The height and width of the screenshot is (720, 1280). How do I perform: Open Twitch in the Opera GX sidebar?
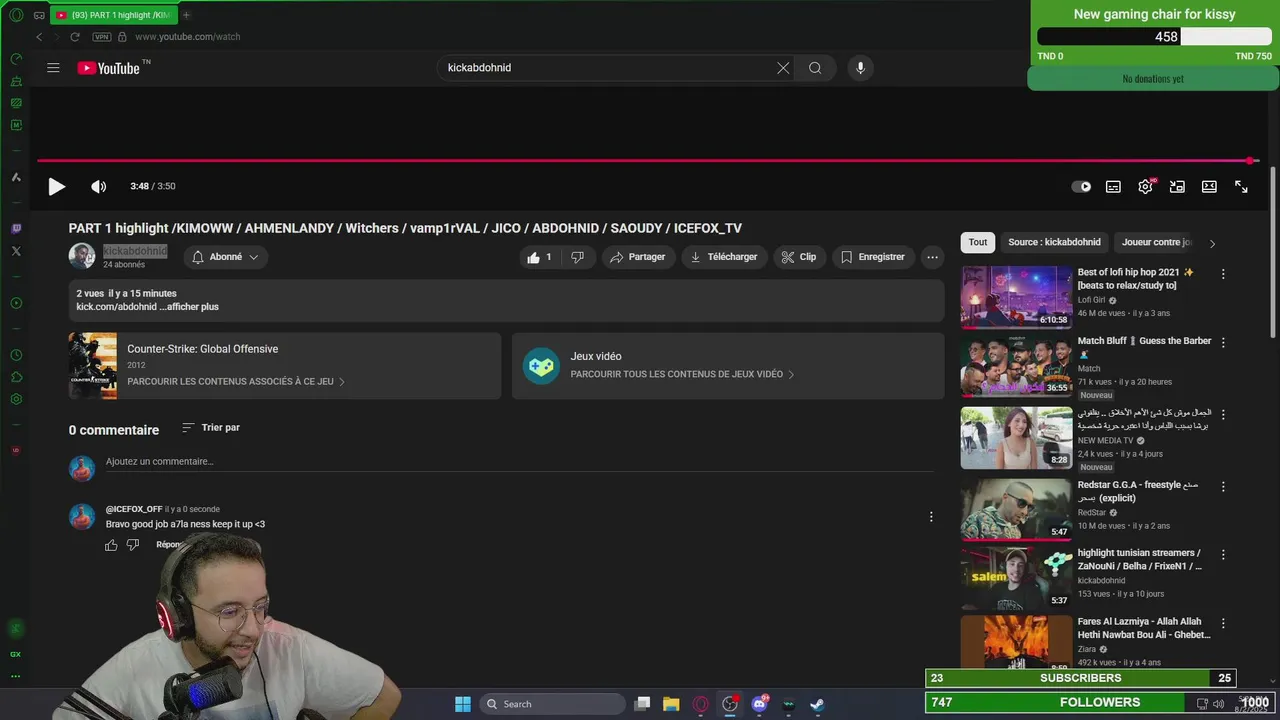[16, 229]
